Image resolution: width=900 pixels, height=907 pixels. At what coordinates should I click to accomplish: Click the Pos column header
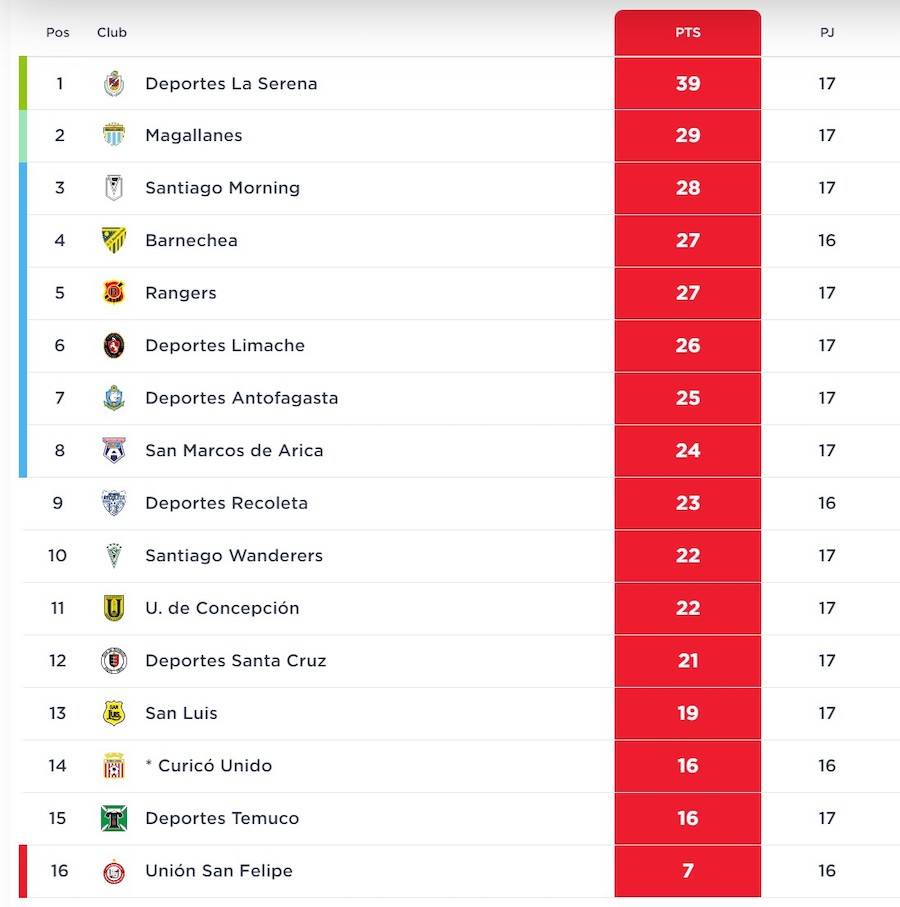(x=58, y=32)
